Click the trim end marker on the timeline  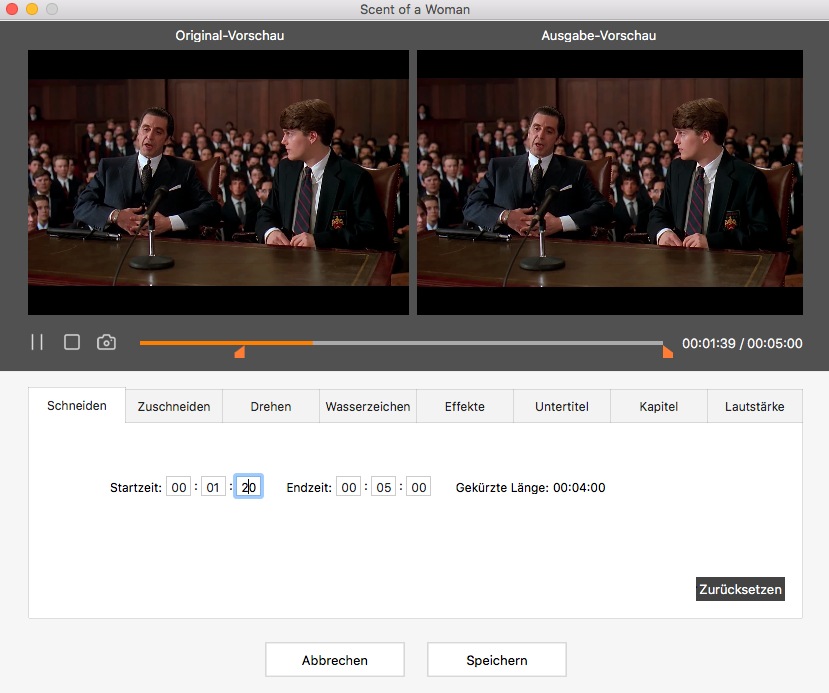(668, 352)
